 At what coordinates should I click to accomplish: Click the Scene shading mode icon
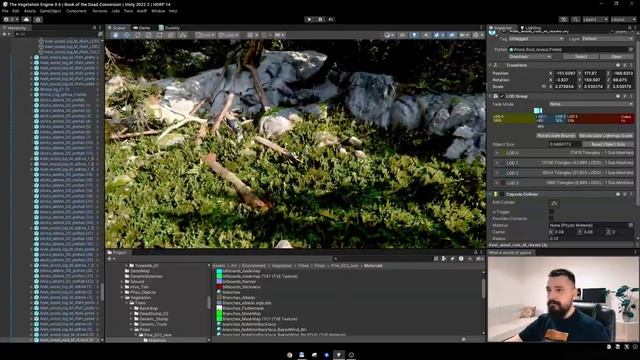tap(388, 36)
